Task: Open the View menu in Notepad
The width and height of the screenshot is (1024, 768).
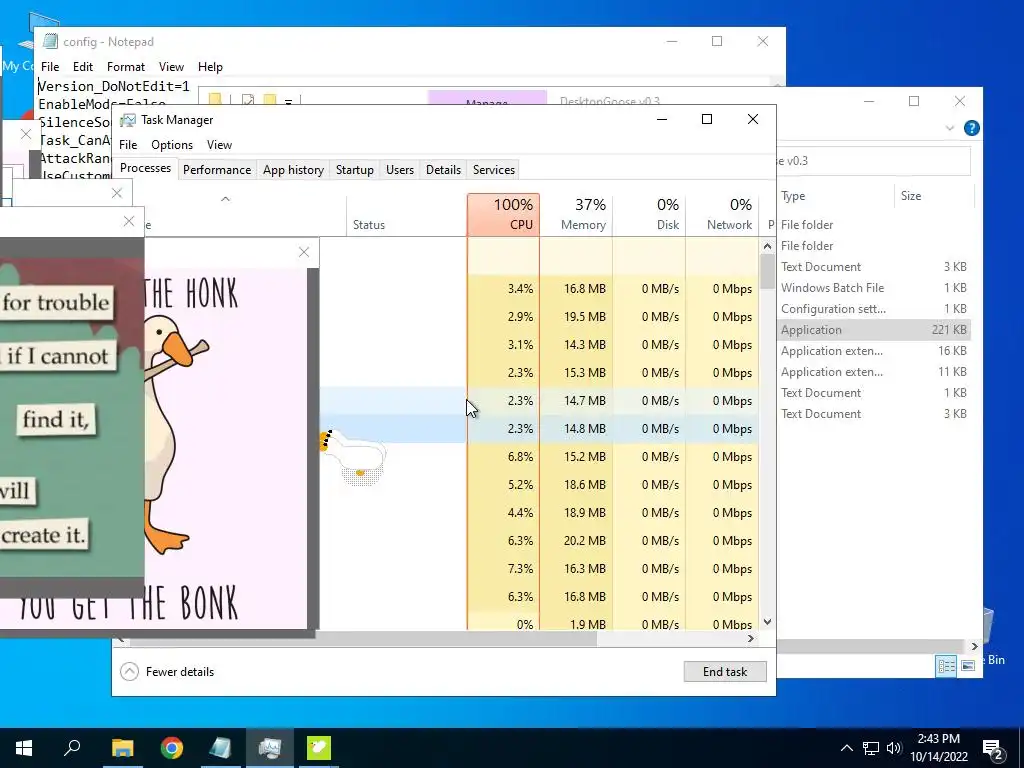Action: 171,67
